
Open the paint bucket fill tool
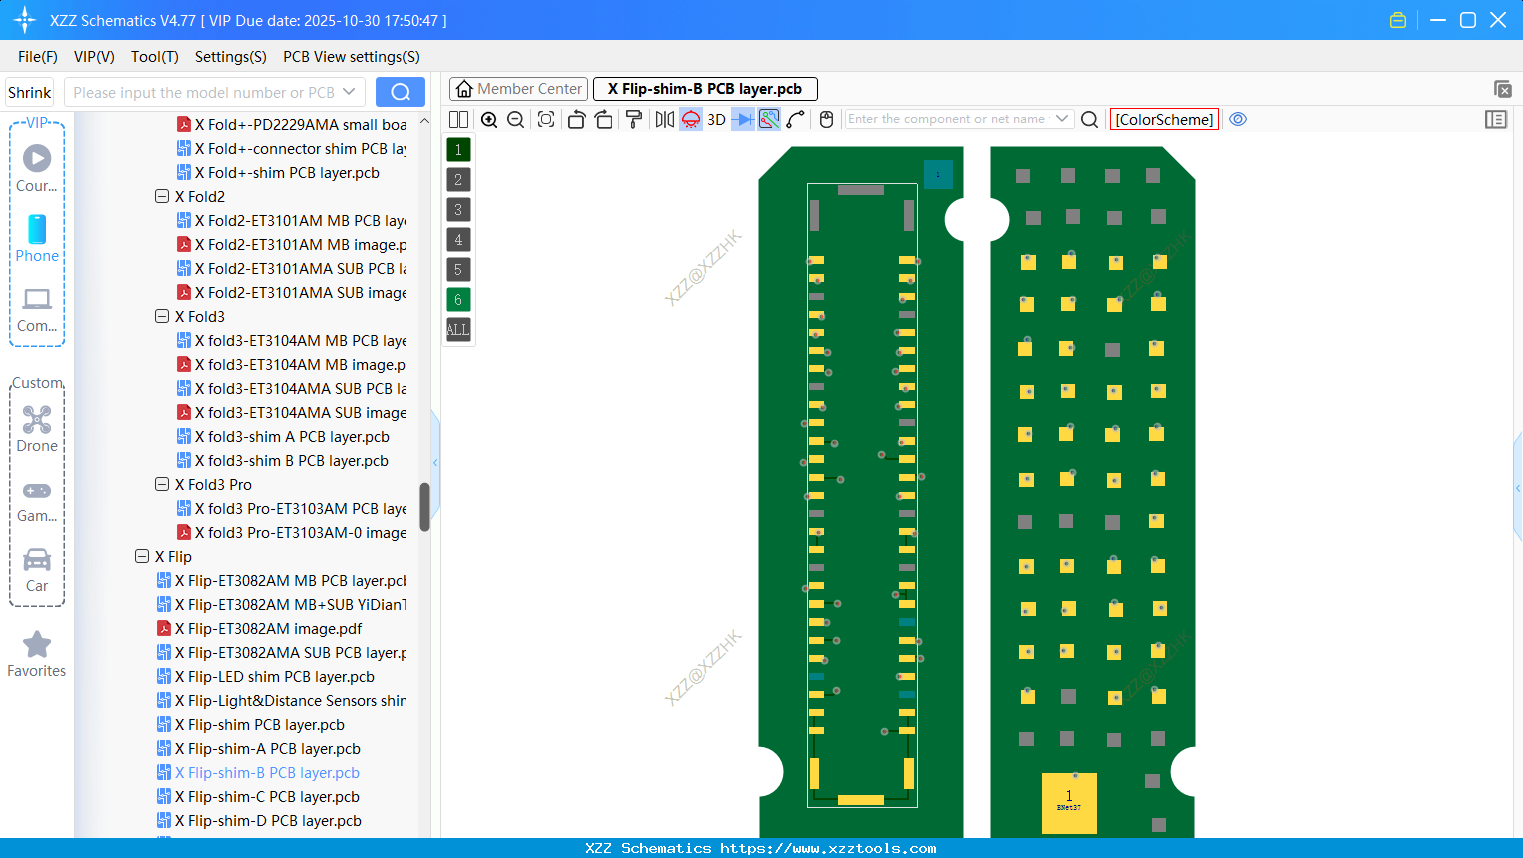tap(633, 119)
